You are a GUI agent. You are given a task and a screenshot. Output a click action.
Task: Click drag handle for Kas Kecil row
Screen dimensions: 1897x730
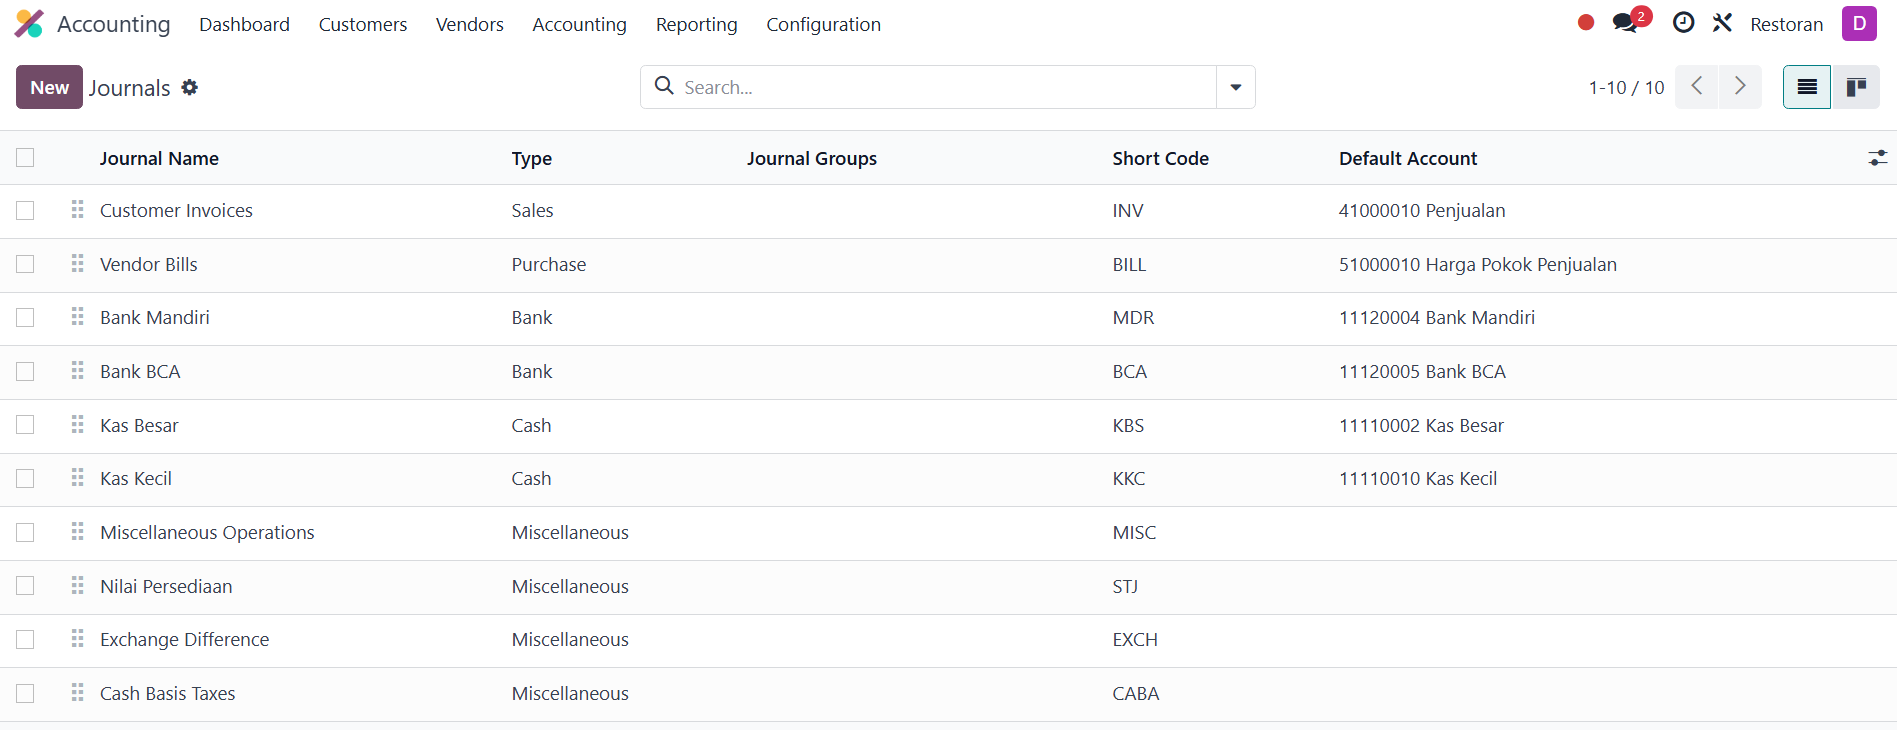pos(77,478)
